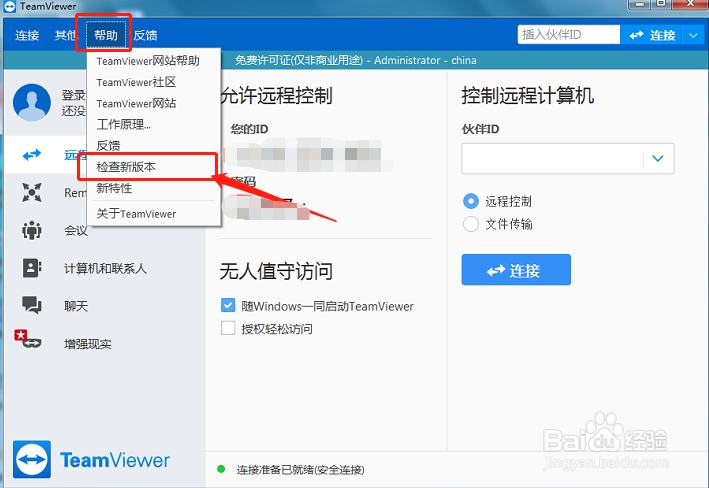This screenshot has height=488, width=709.
Task: Click the TeamViewer logo at bottom left
Action: (92, 460)
